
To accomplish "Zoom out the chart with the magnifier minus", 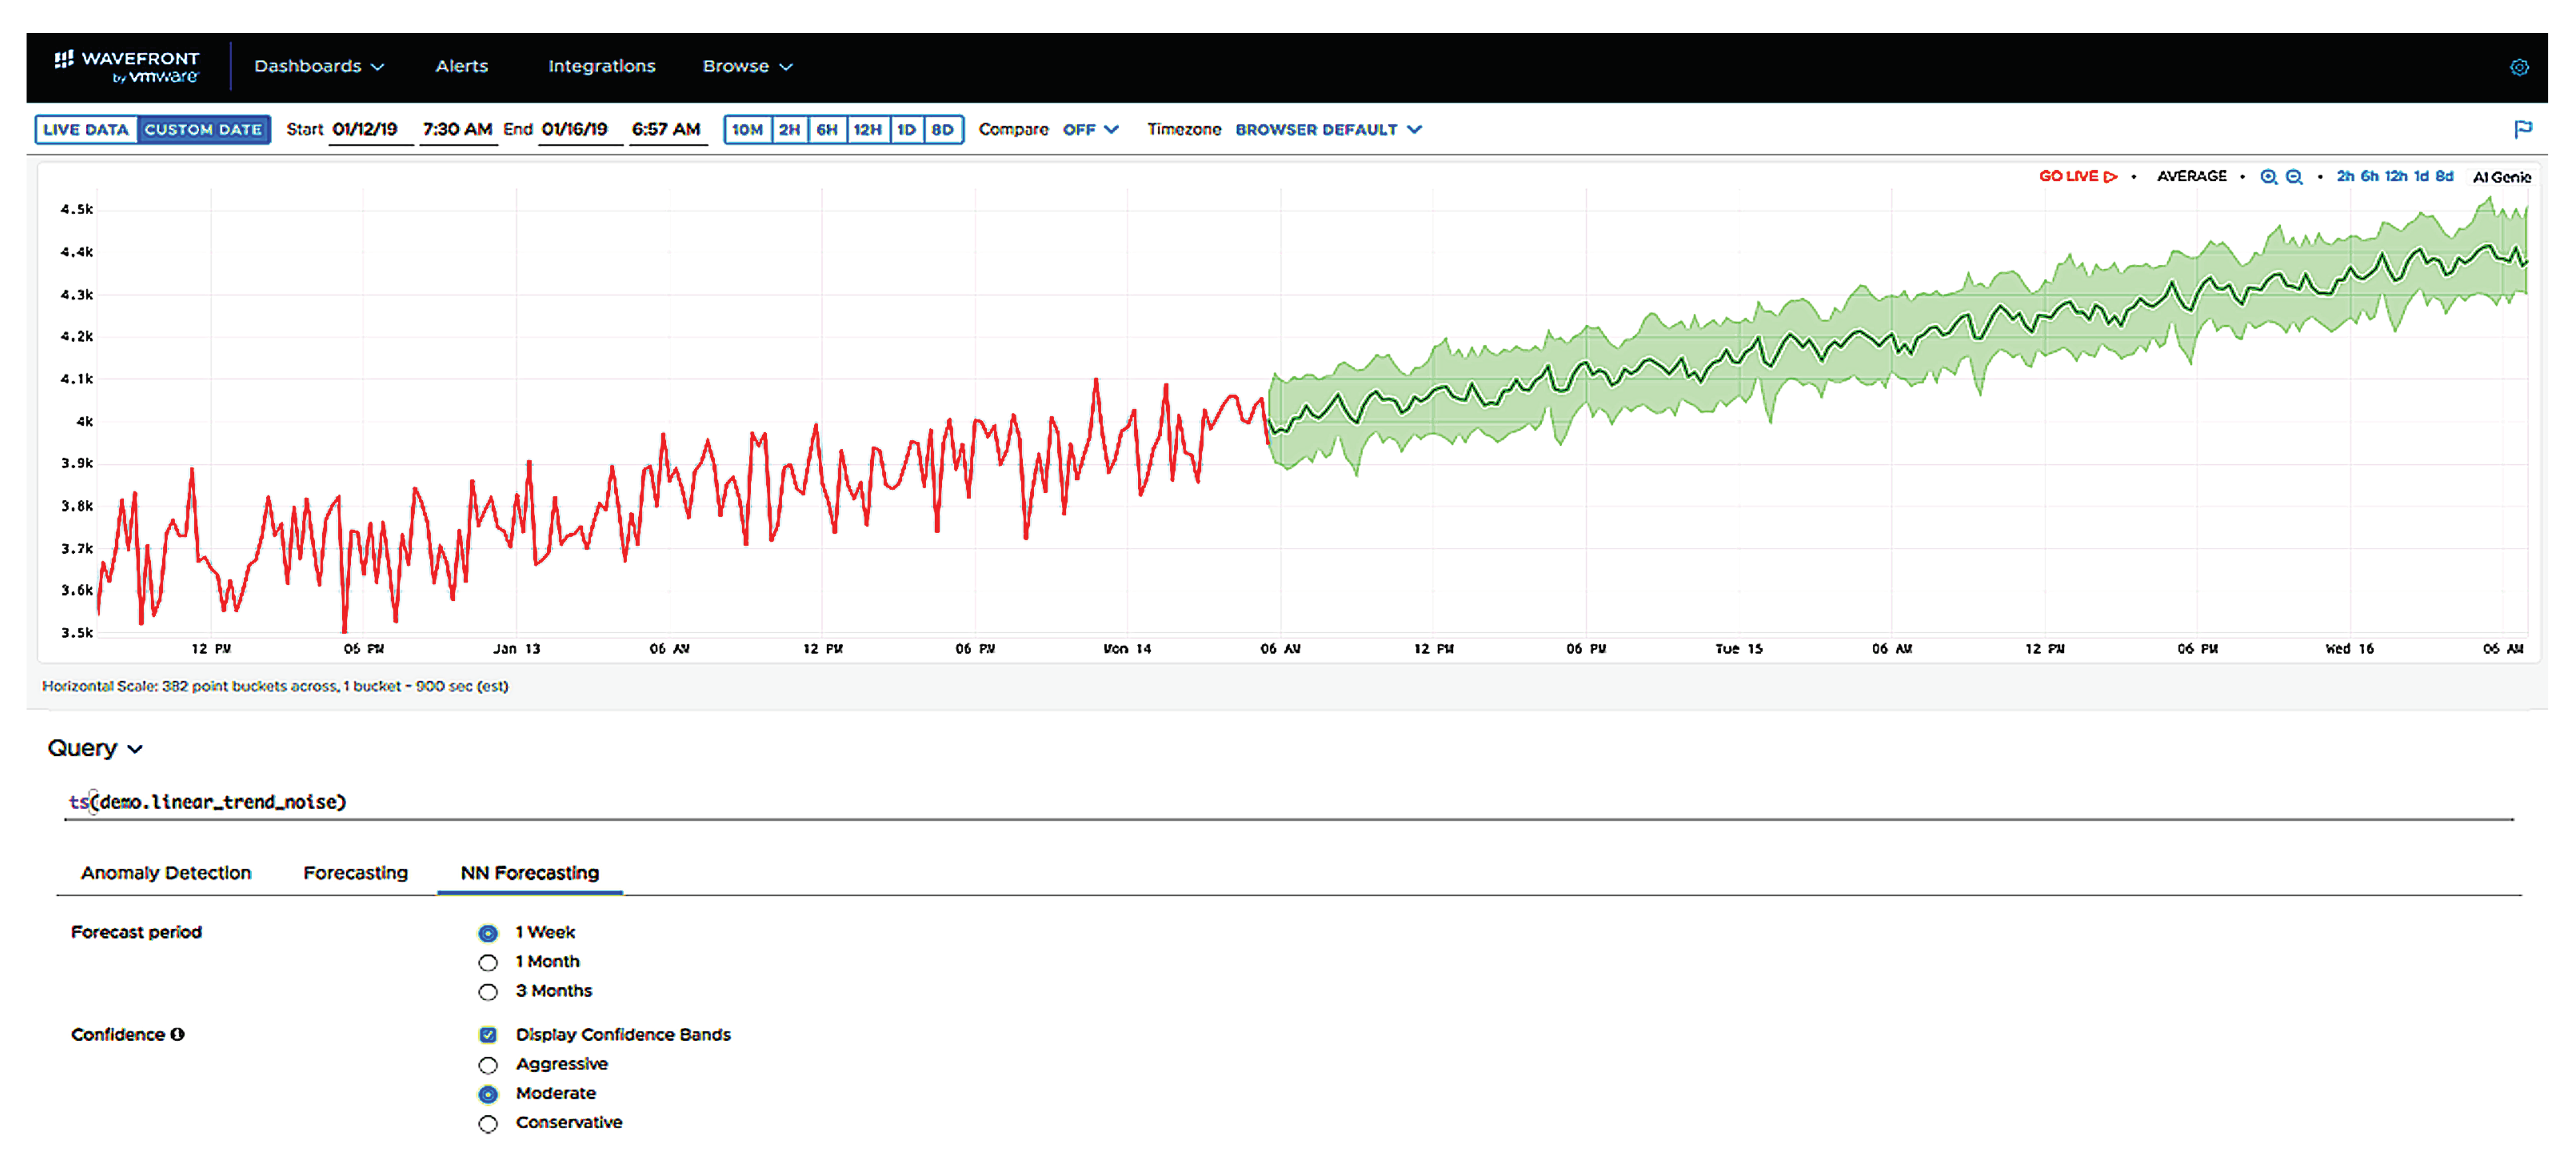I will (2294, 177).
